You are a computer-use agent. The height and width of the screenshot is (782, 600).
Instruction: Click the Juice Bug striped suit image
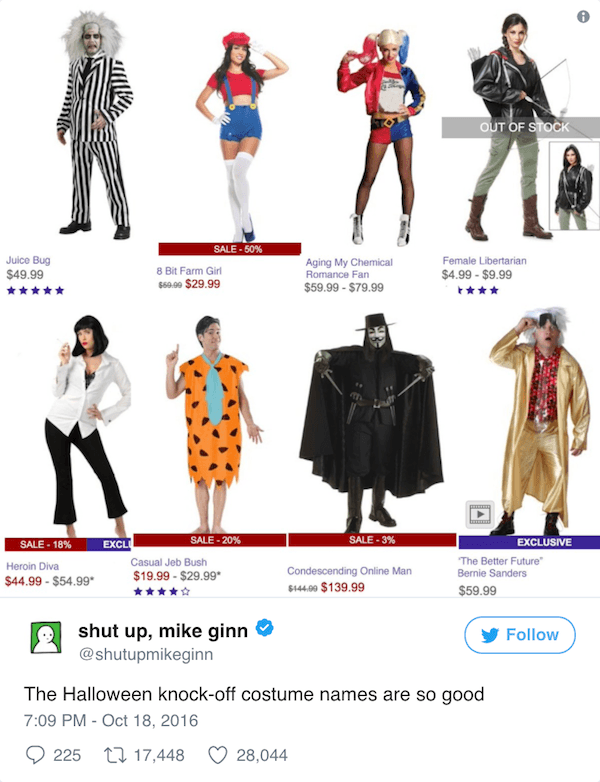click(x=93, y=125)
